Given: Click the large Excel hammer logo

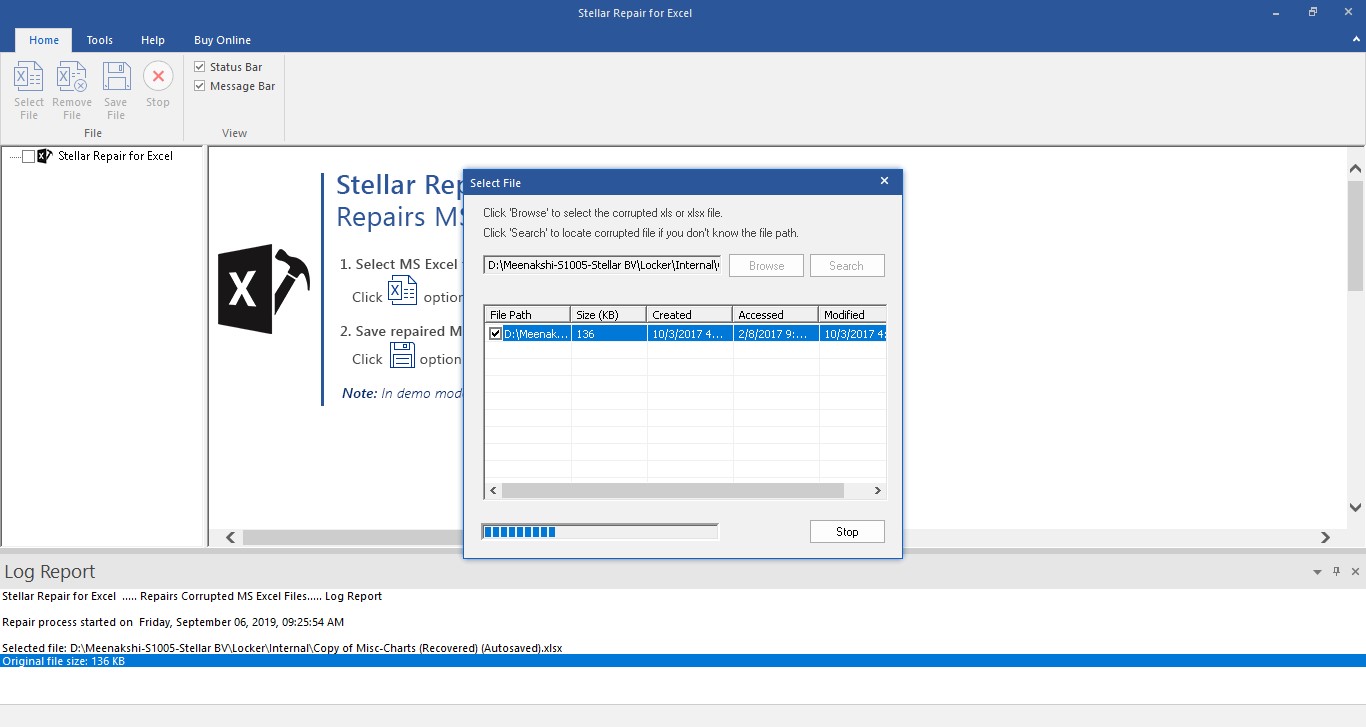Looking at the screenshot, I should [263, 289].
